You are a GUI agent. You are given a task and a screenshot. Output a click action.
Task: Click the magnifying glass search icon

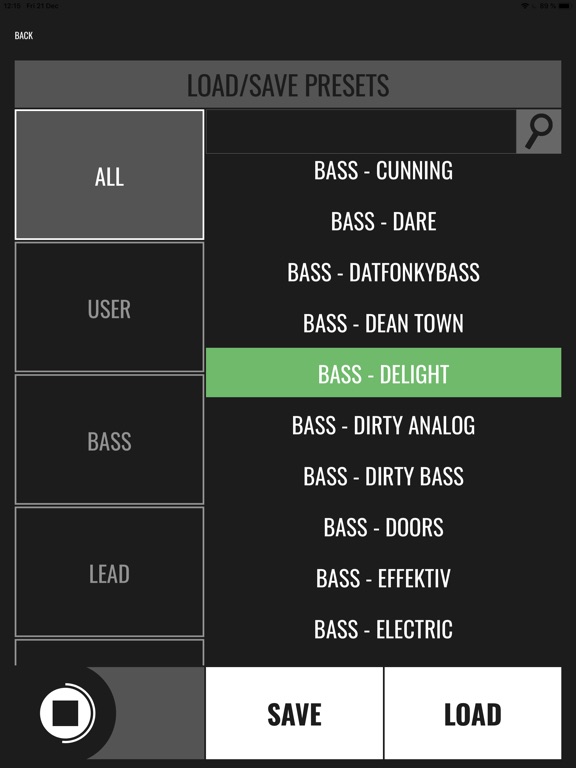coord(539,131)
